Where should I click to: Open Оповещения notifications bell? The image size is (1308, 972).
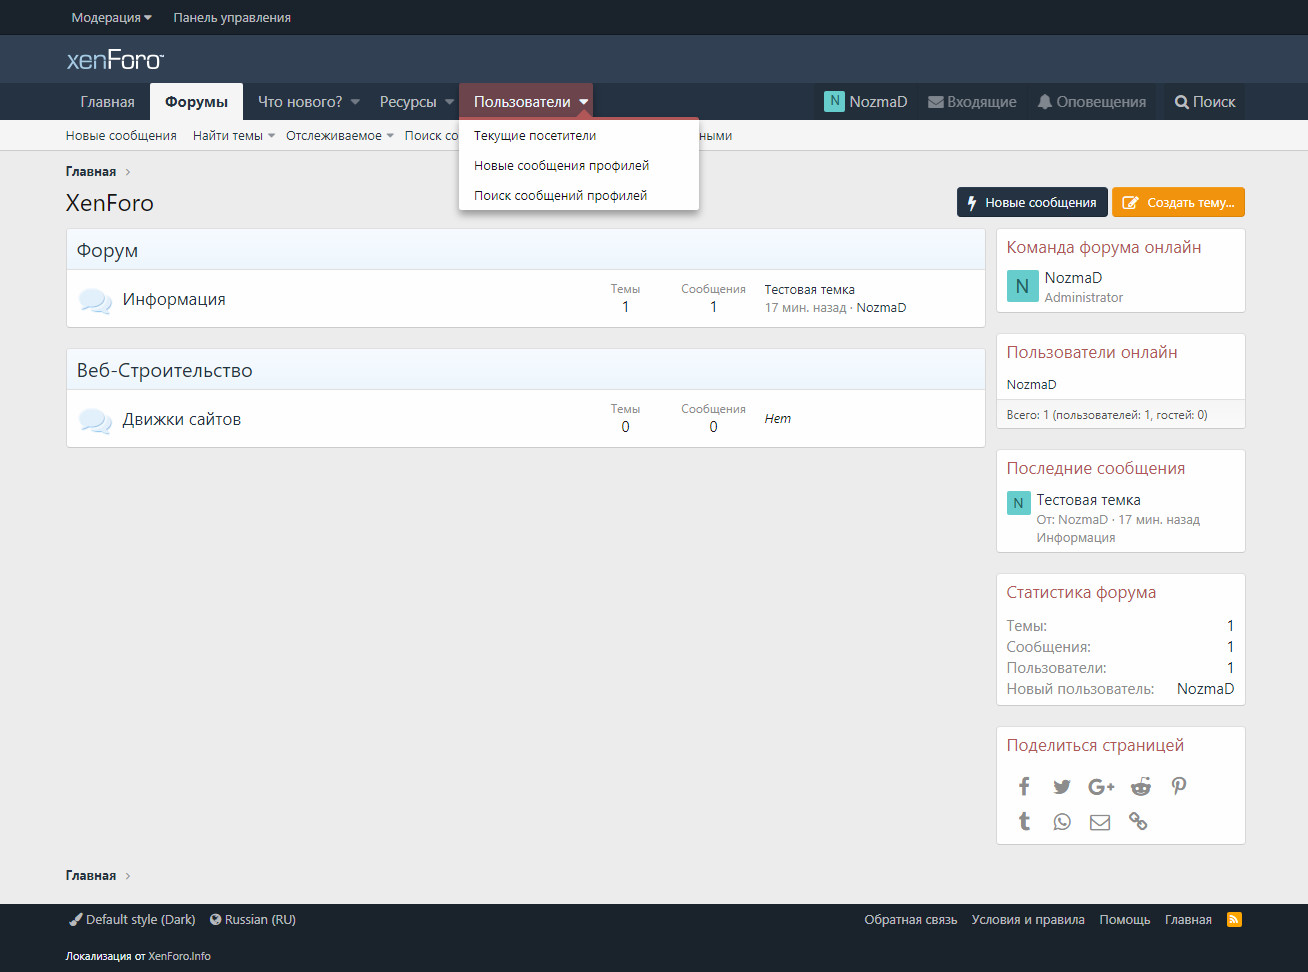(1091, 102)
